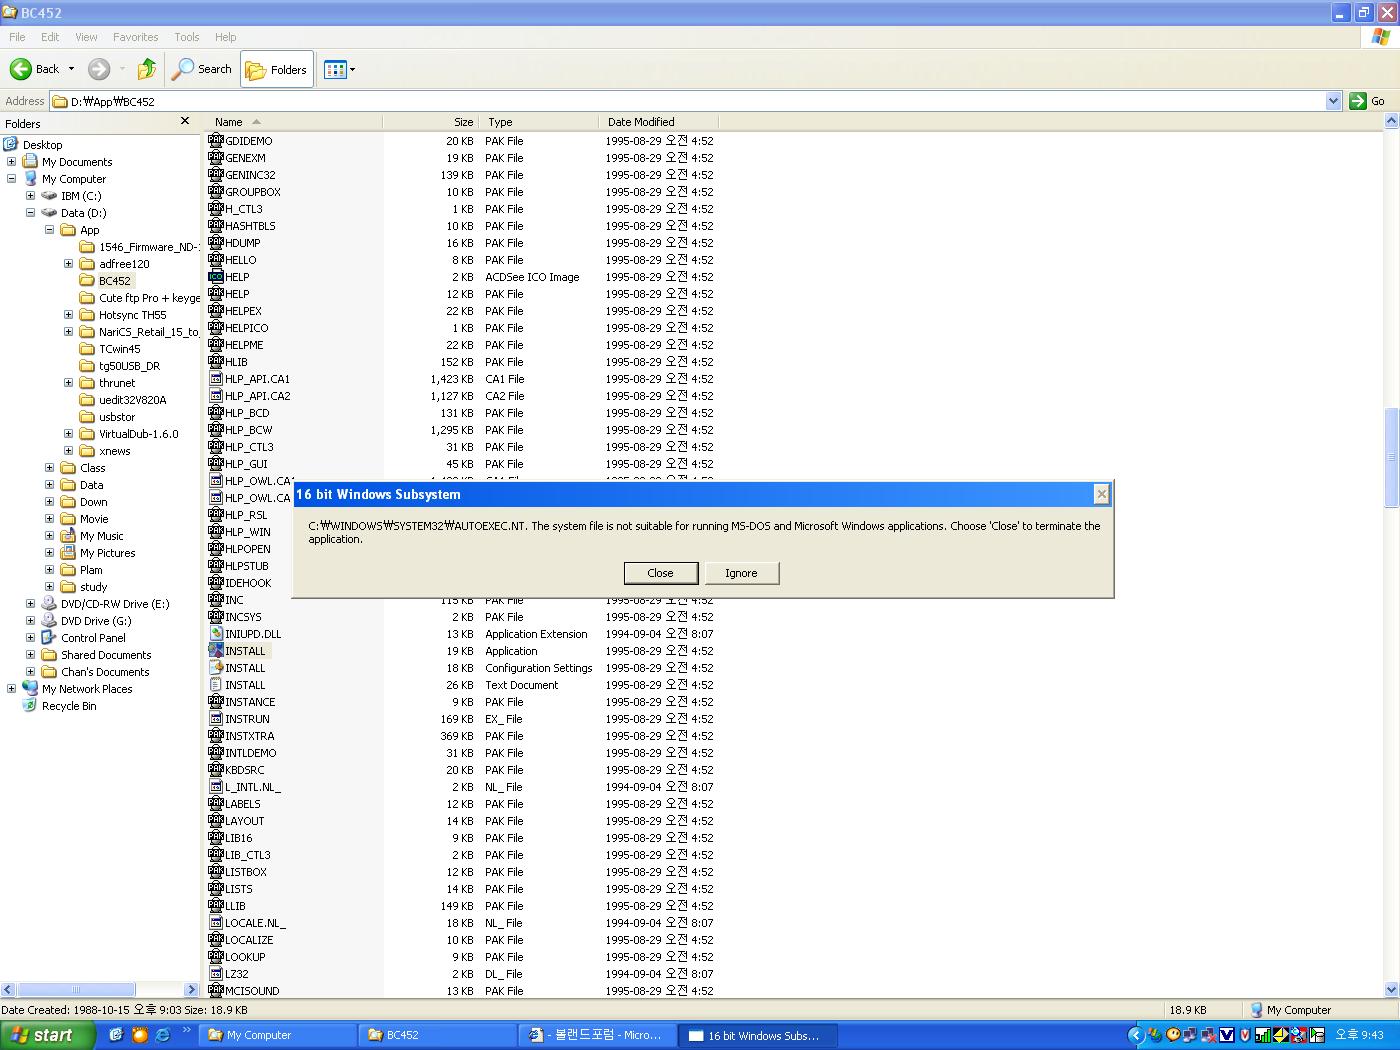Screen dimensions: 1400x1050
Task: Click the Windows start button
Action: 48,1035
